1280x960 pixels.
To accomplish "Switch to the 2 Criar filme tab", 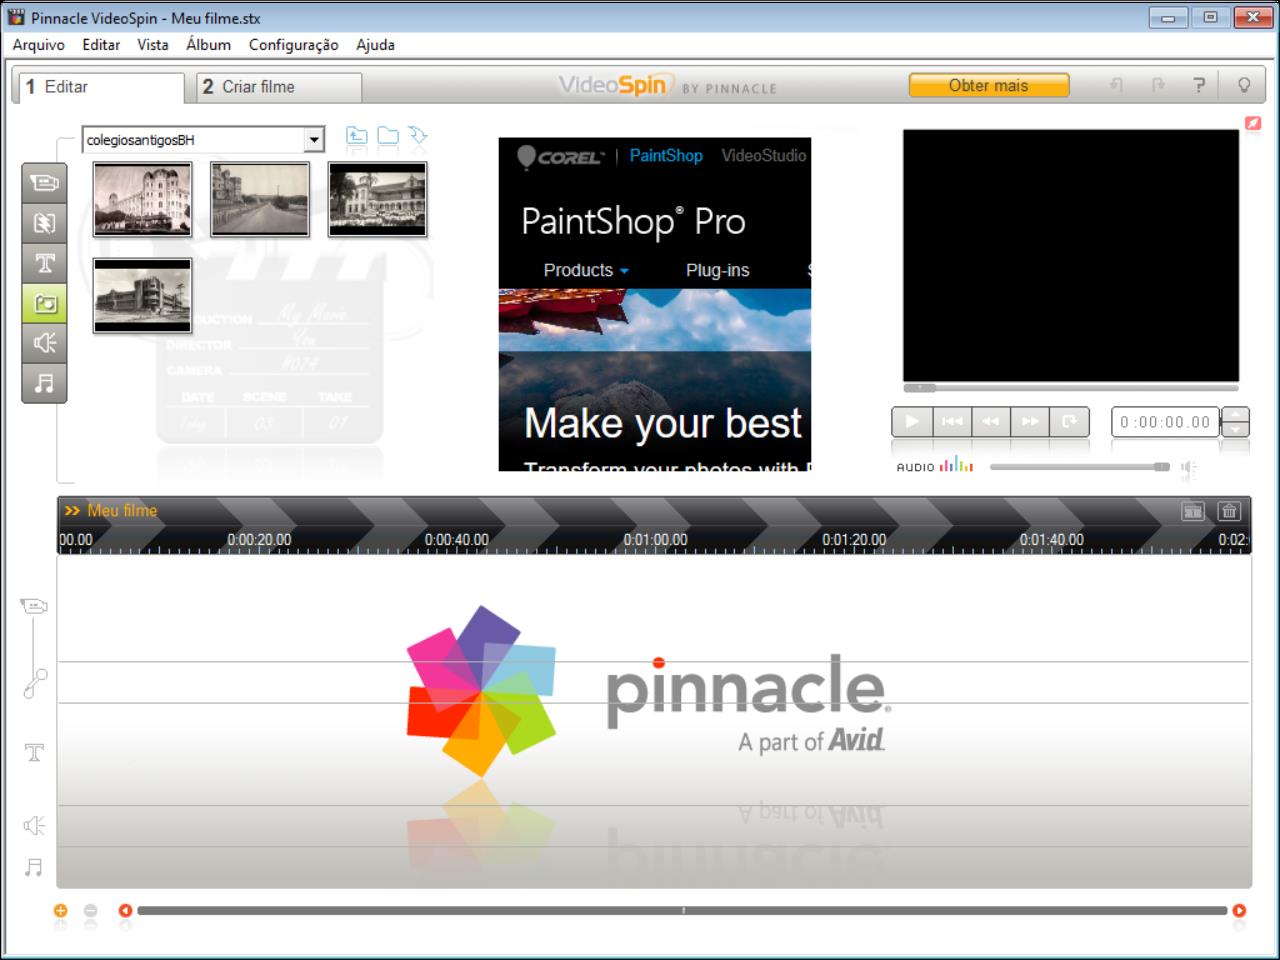I will tap(279, 87).
